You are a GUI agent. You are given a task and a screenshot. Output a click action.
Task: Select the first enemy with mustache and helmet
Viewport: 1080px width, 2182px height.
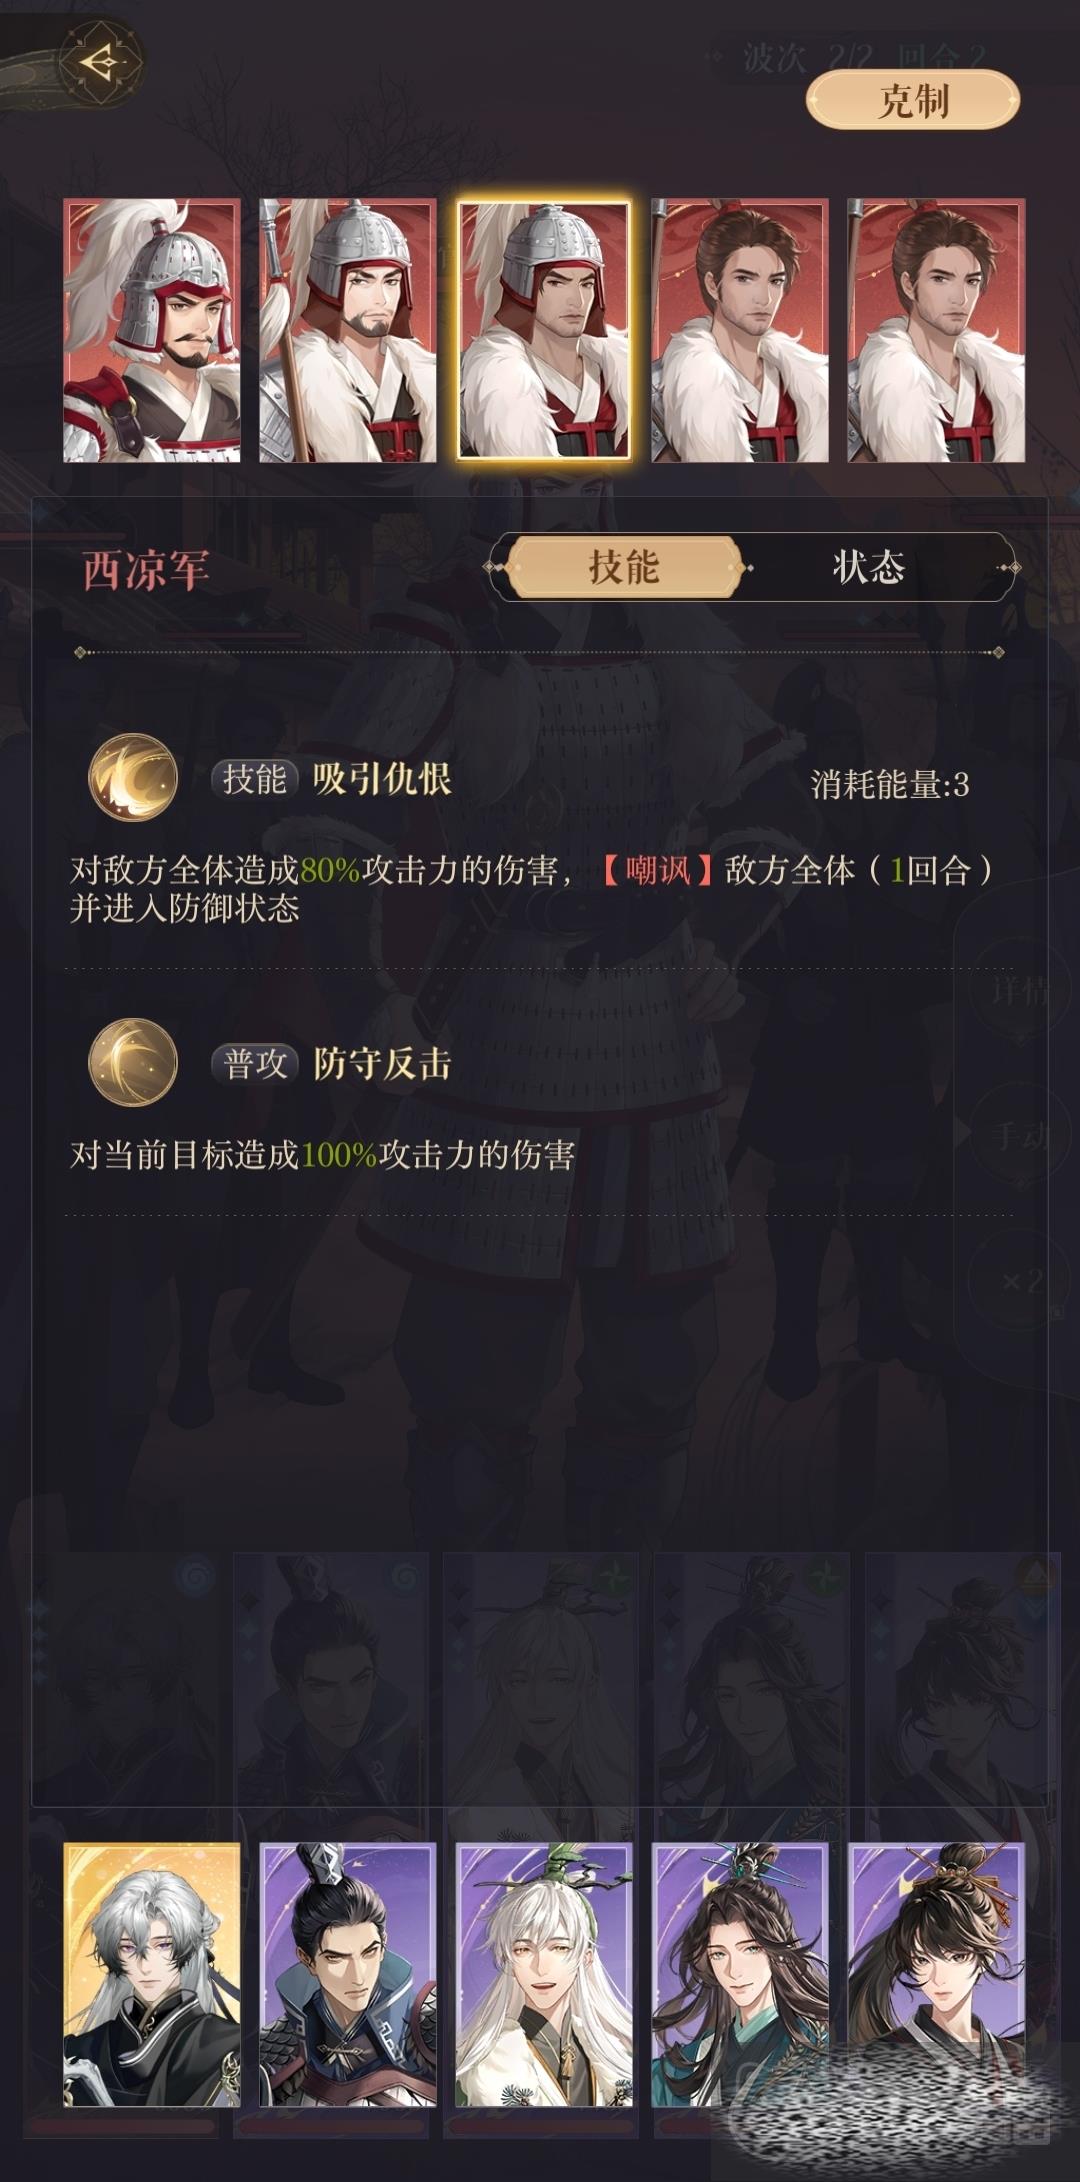pyautogui.click(x=152, y=330)
